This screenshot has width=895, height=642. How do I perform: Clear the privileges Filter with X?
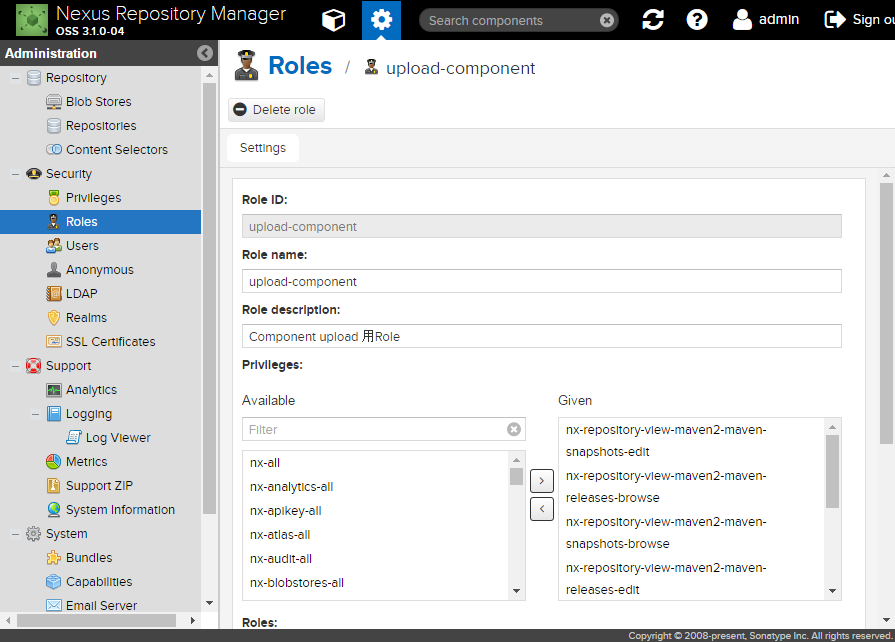pos(514,429)
